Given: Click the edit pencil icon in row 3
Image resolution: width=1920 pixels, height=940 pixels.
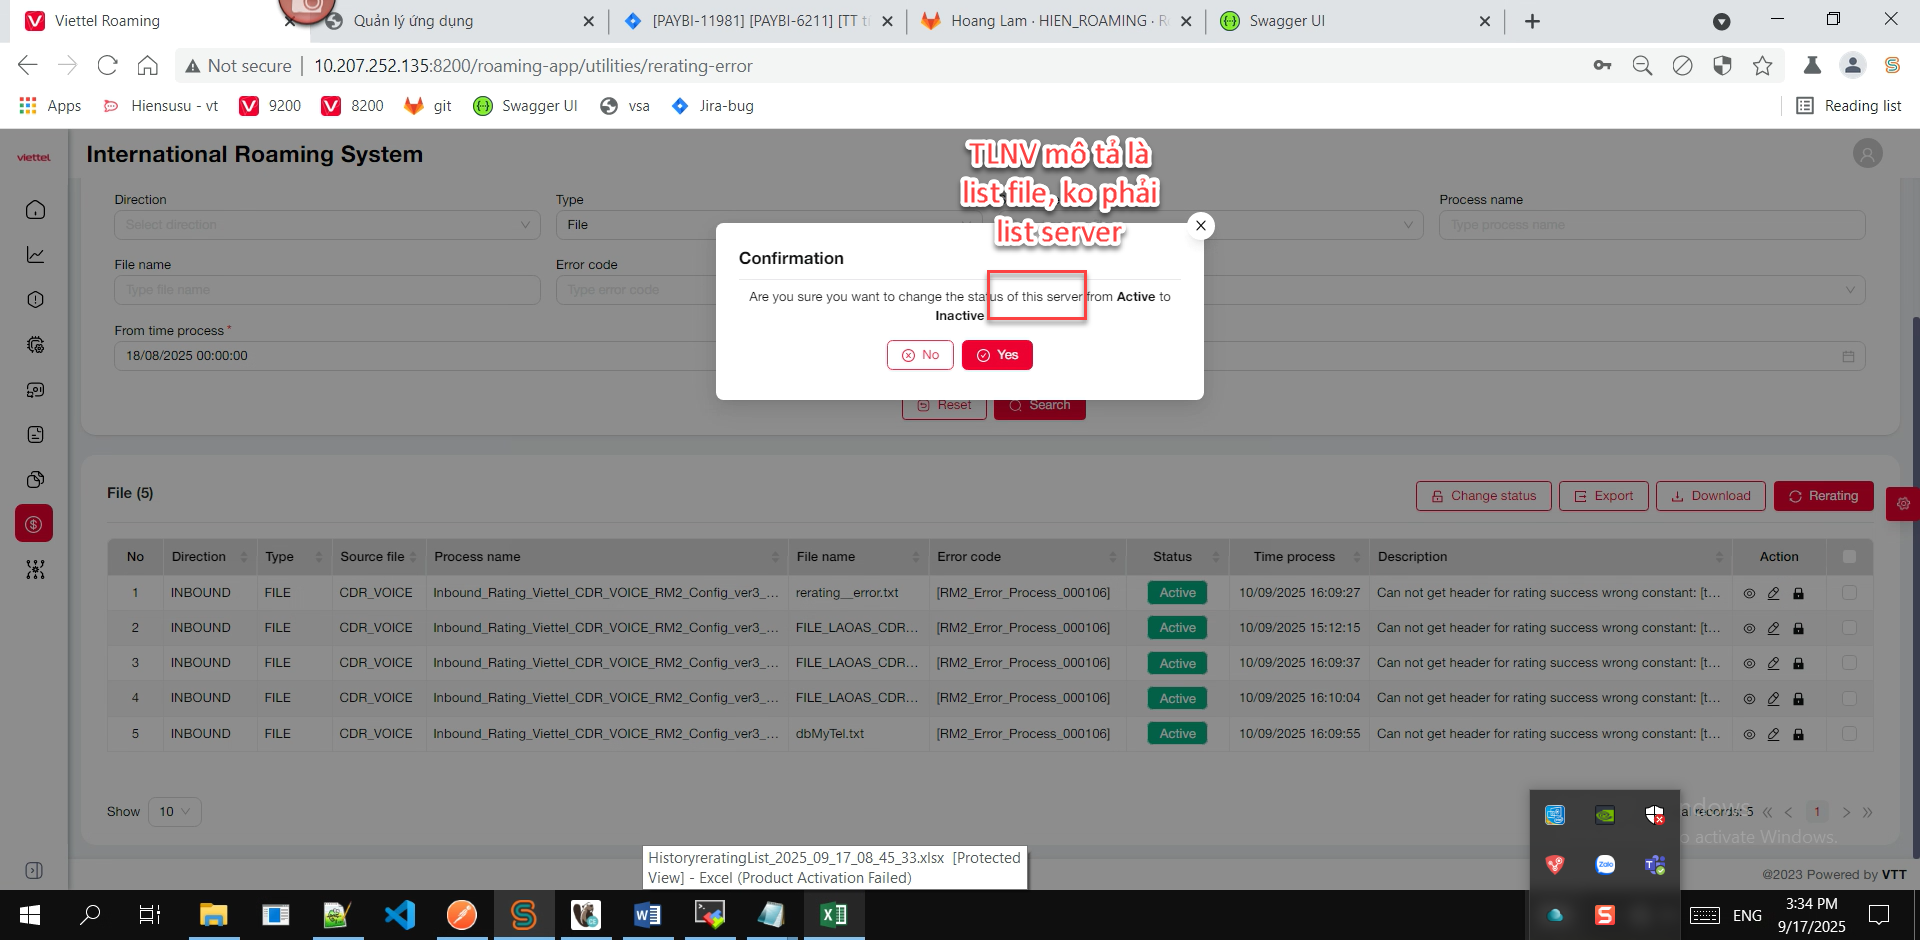Looking at the screenshot, I should click(1773, 664).
